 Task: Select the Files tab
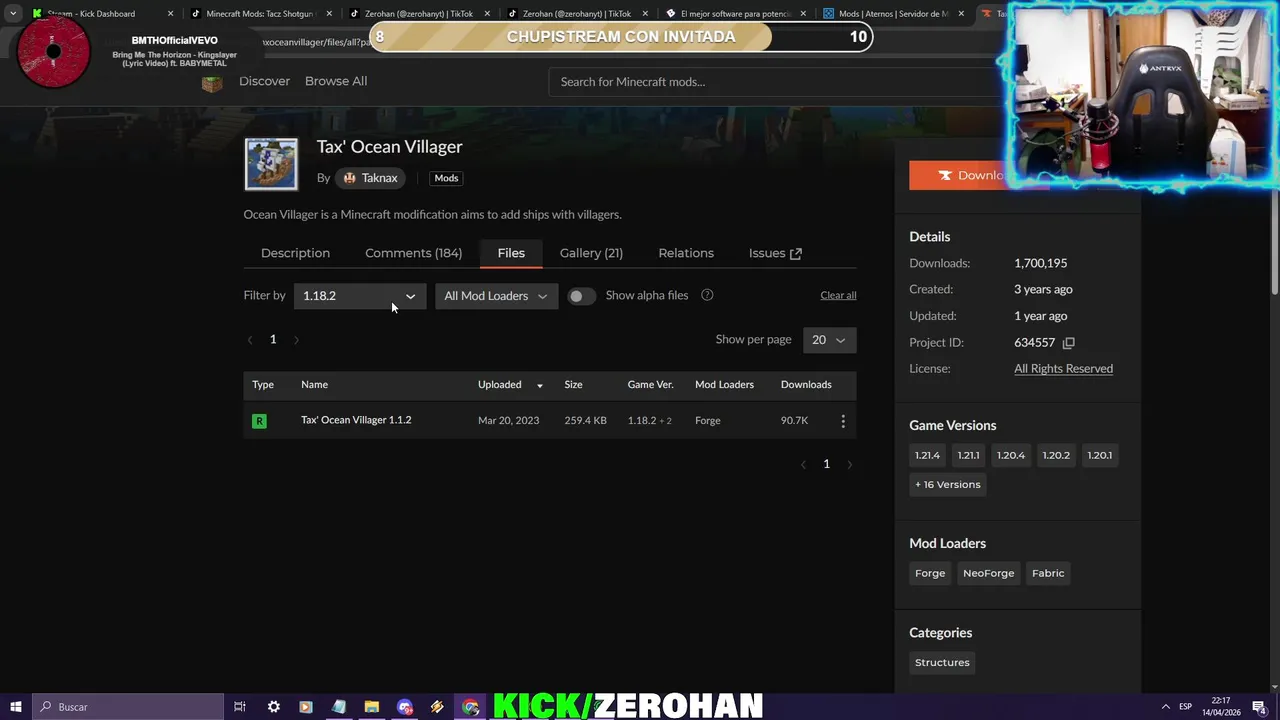(511, 253)
